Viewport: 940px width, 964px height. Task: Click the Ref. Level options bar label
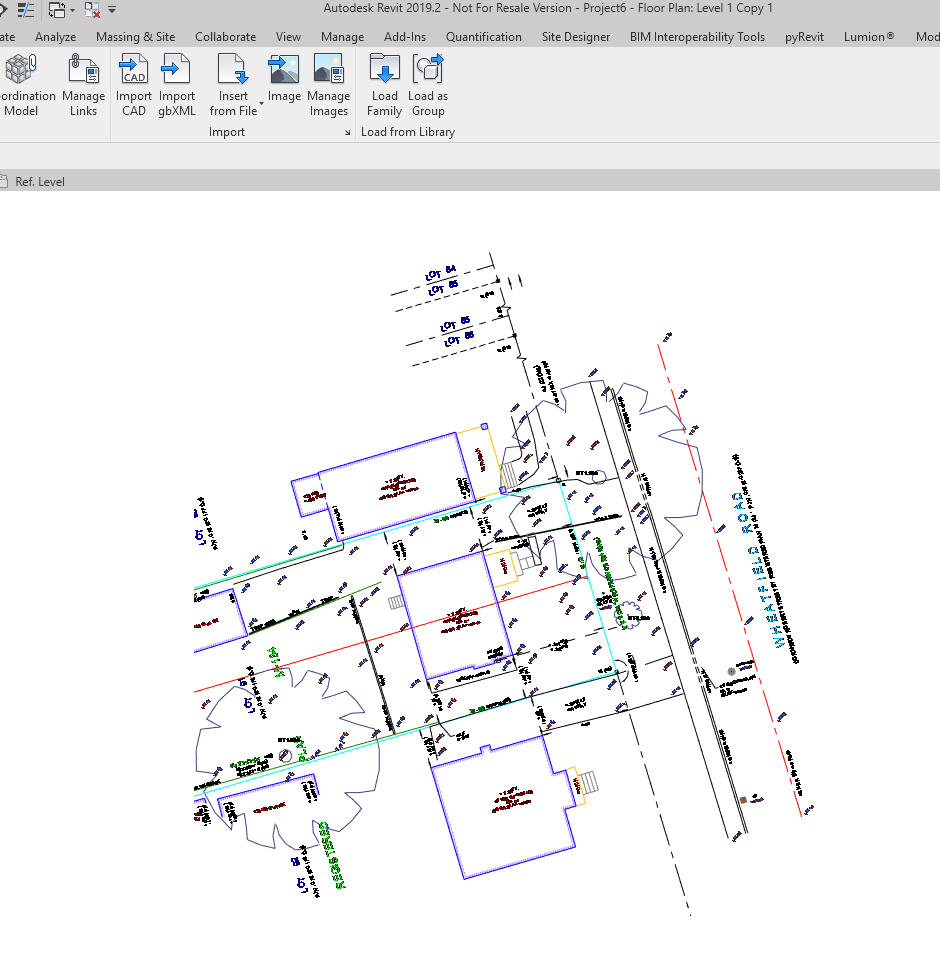pyautogui.click(x=40, y=181)
